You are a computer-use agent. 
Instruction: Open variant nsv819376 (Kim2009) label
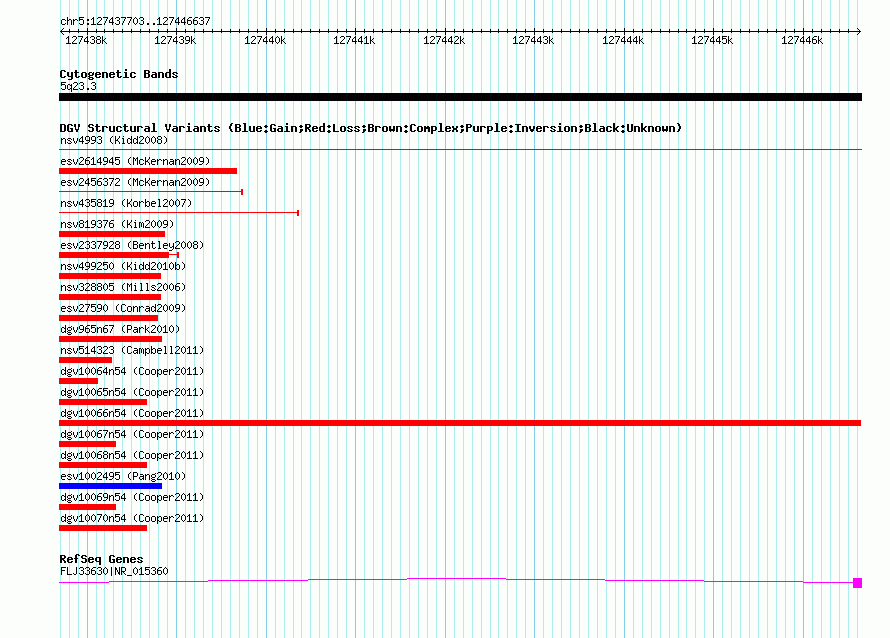point(117,224)
